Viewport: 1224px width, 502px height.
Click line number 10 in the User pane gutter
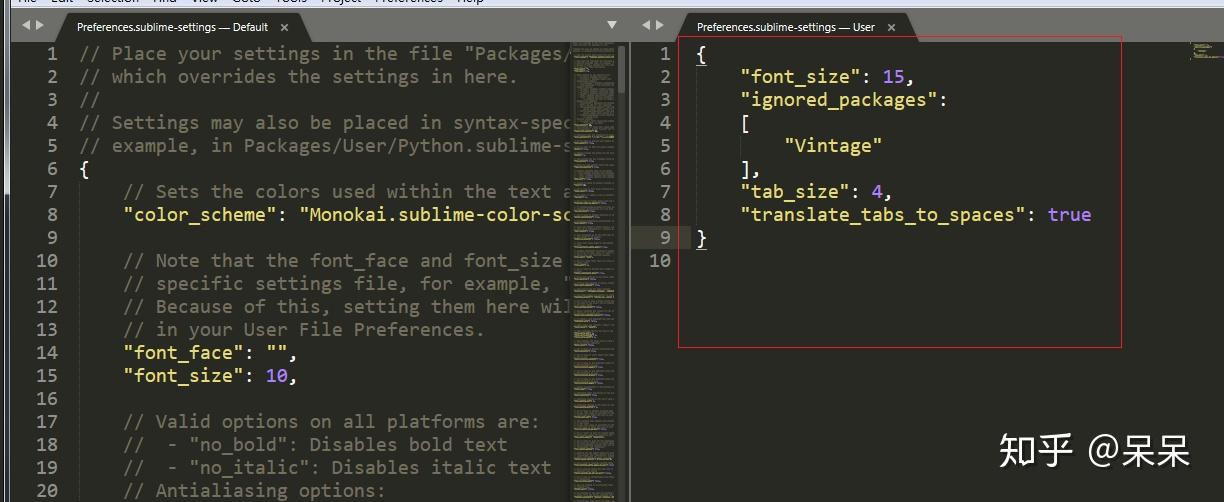(659, 260)
